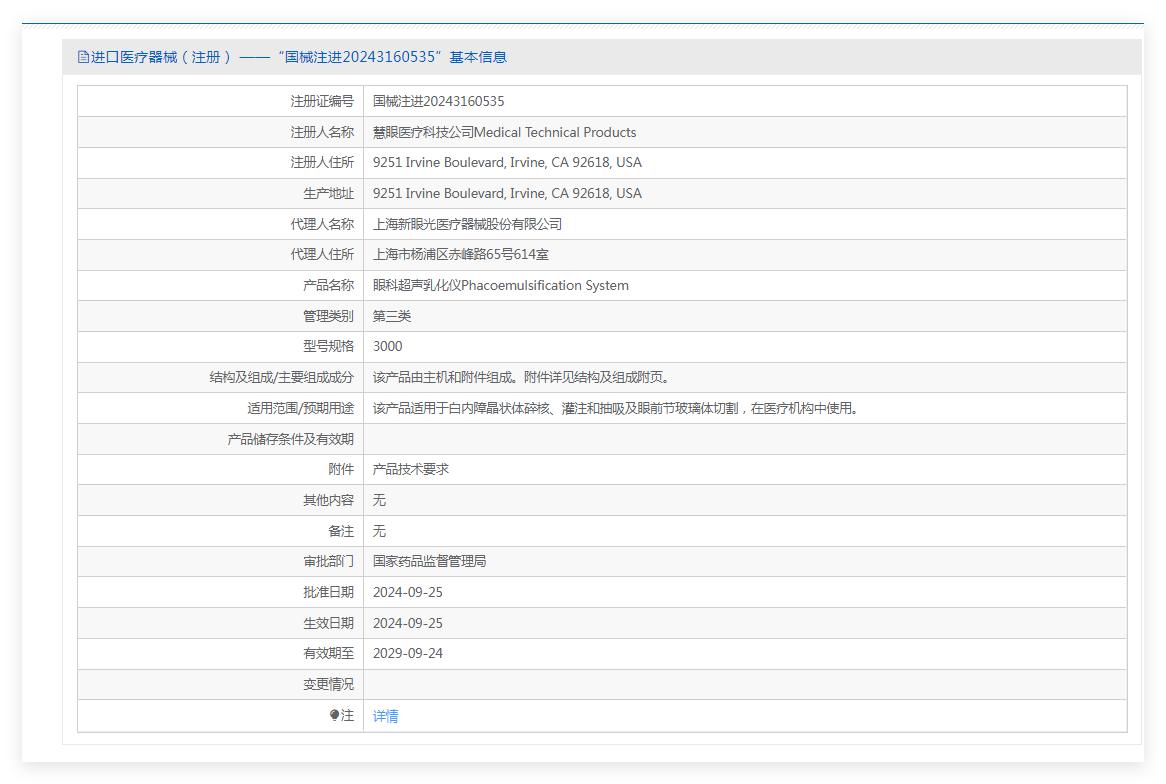Click the 备注 value 无
Viewport: 1166px width, 784px height.
379,531
